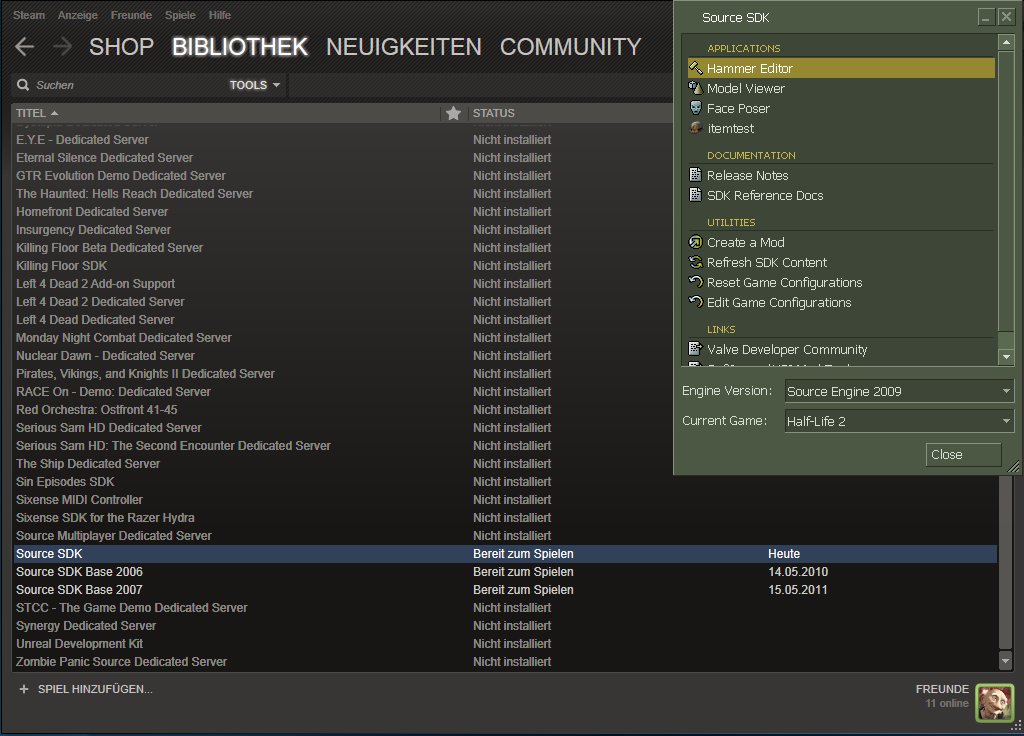The height and width of the screenshot is (736, 1024).
Task: Select Killing Floor SDK entry
Action: [61, 266]
